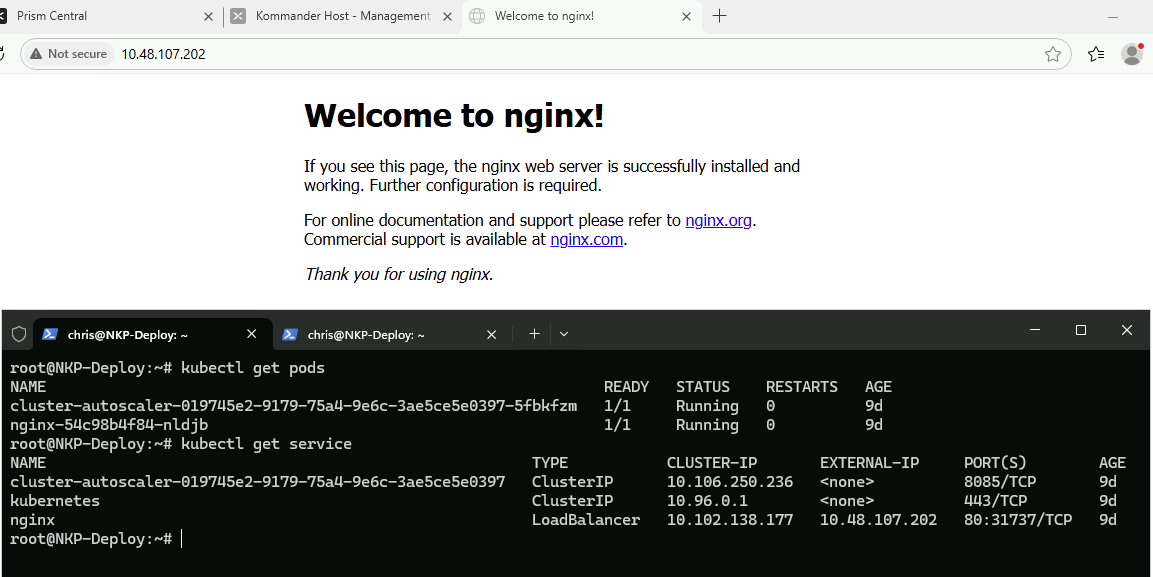This screenshot has height=577, width=1153.
Task: Click the Welcome to nginx! heading
Action: click(454, 115)
